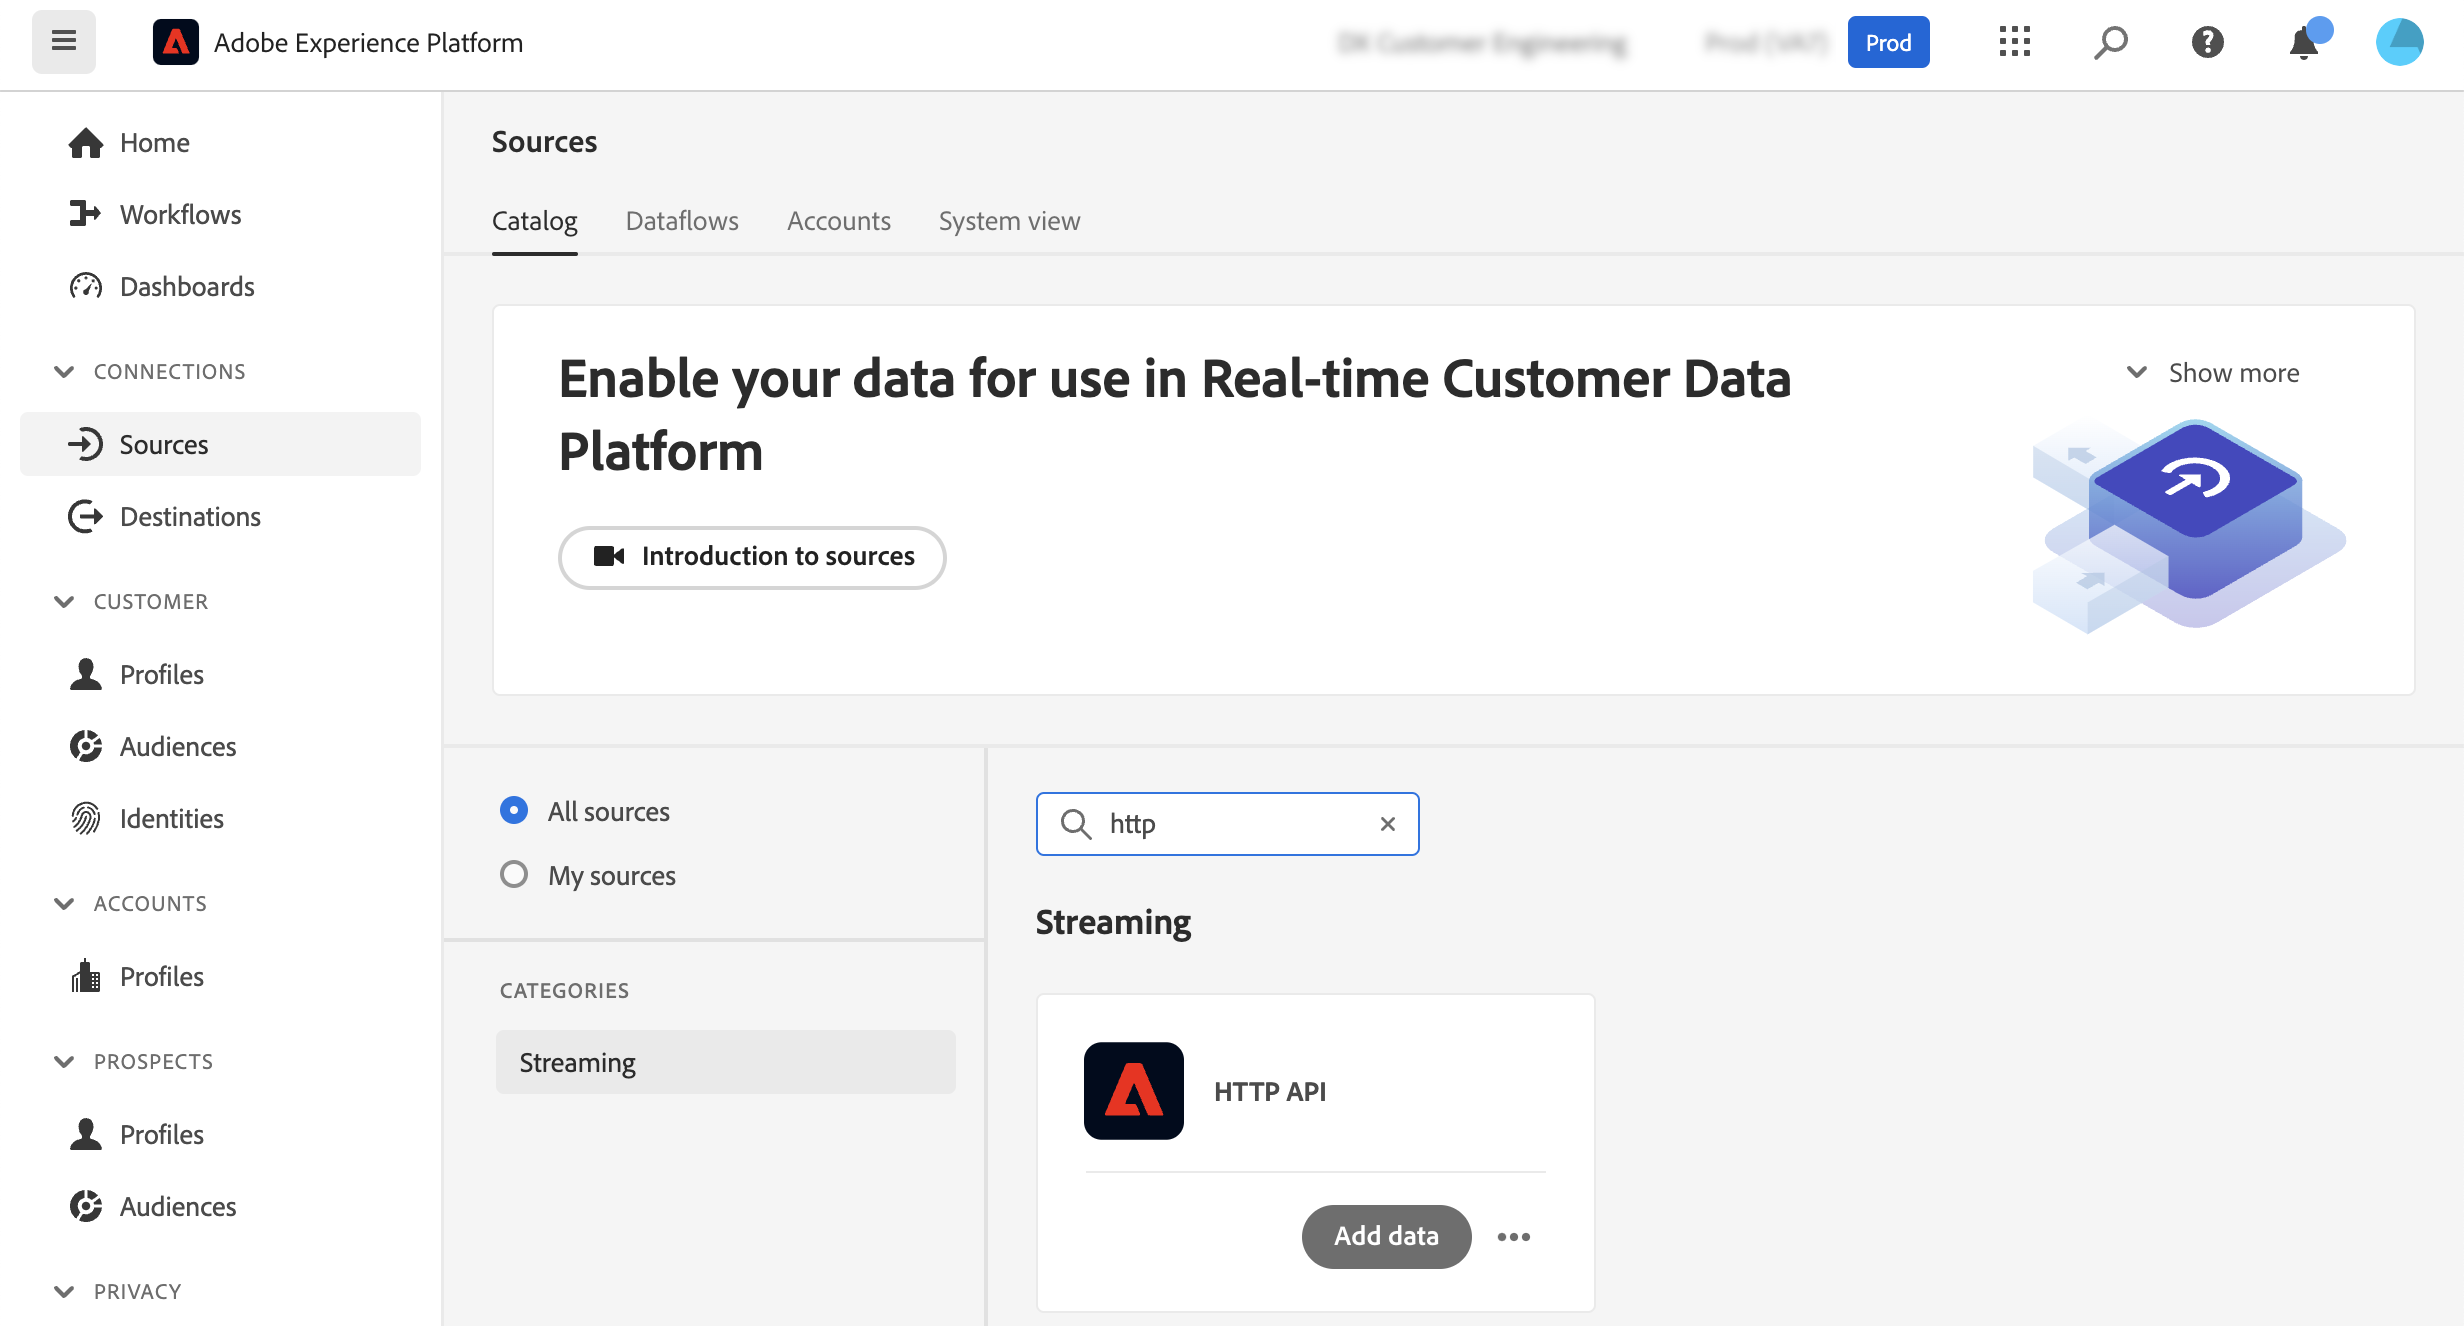Open the app switcher grid icon
The width and height of the screenshot is (2464, 1326).
tap(2014, 42)
